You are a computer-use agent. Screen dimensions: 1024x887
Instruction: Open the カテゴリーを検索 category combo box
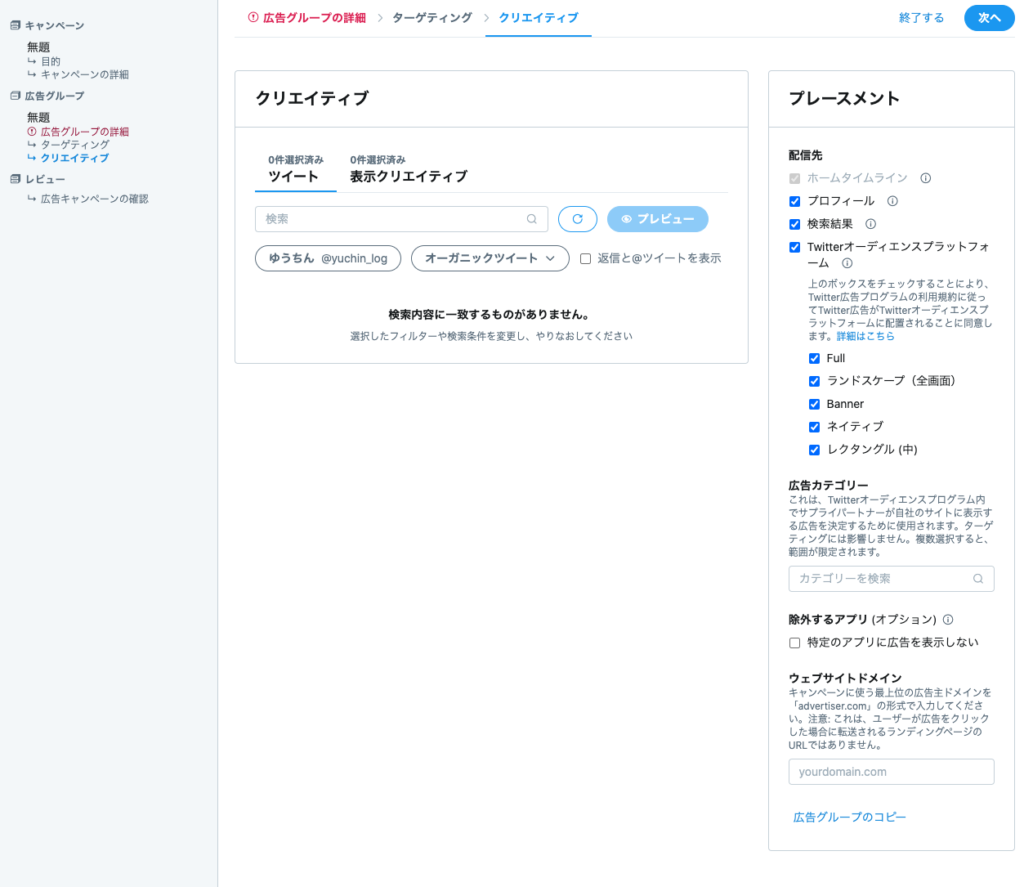[890, 578]
